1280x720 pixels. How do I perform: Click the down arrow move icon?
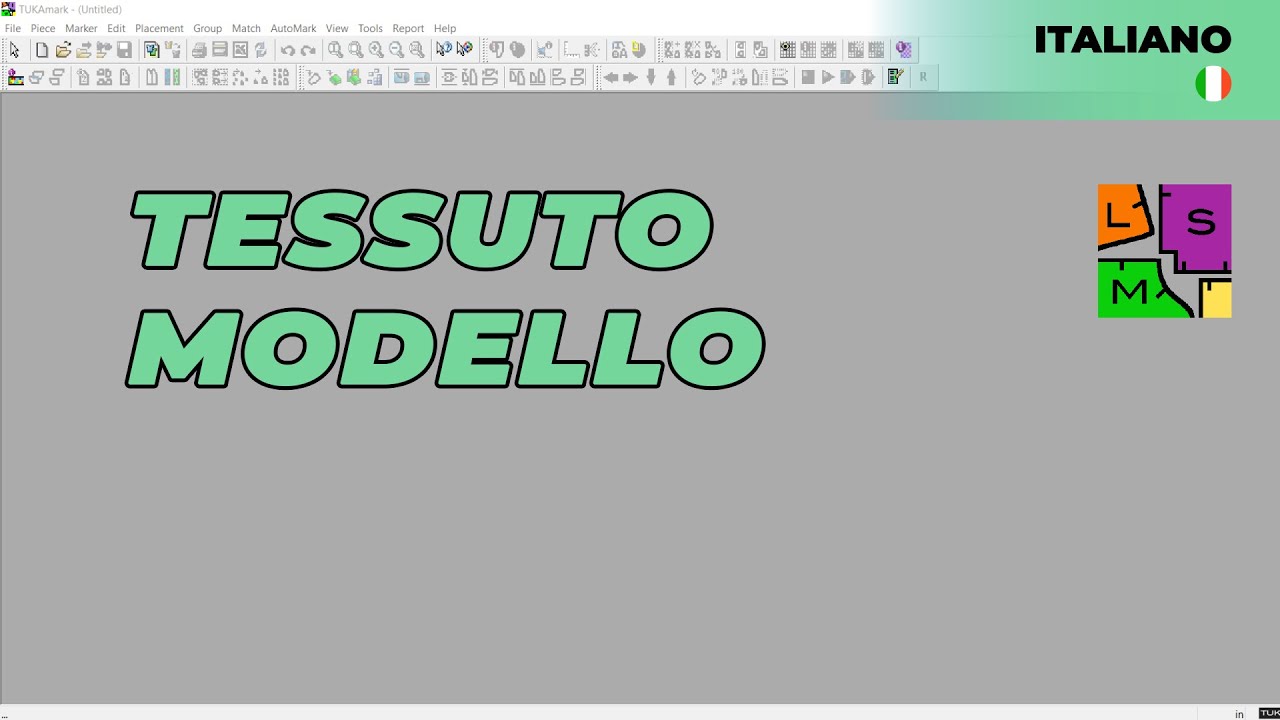[x=651, y=77]
